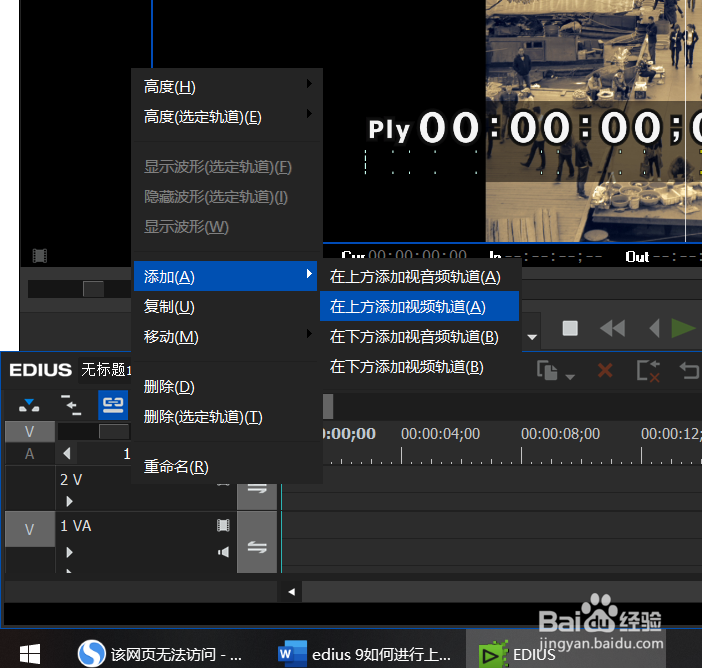The width and height of the screenshot is (702, 668).
Task: Switch to Sogou browser 该网页无法访问 taskbar item
Action: pyautogui.click(x=159, y=654)
